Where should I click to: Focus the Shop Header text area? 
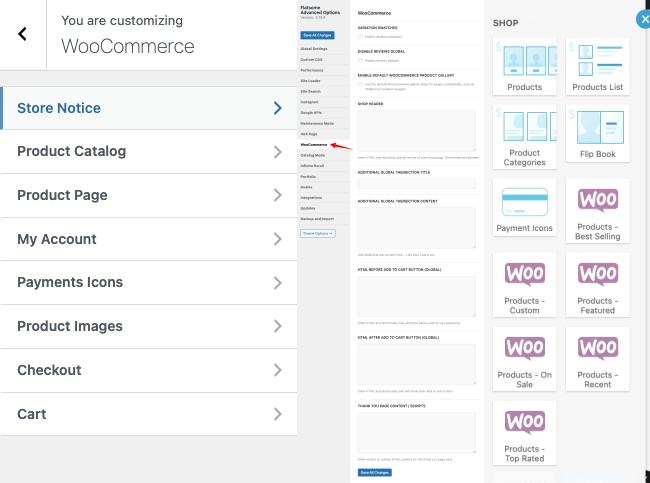pyautogui.click(x=417, y=131)
